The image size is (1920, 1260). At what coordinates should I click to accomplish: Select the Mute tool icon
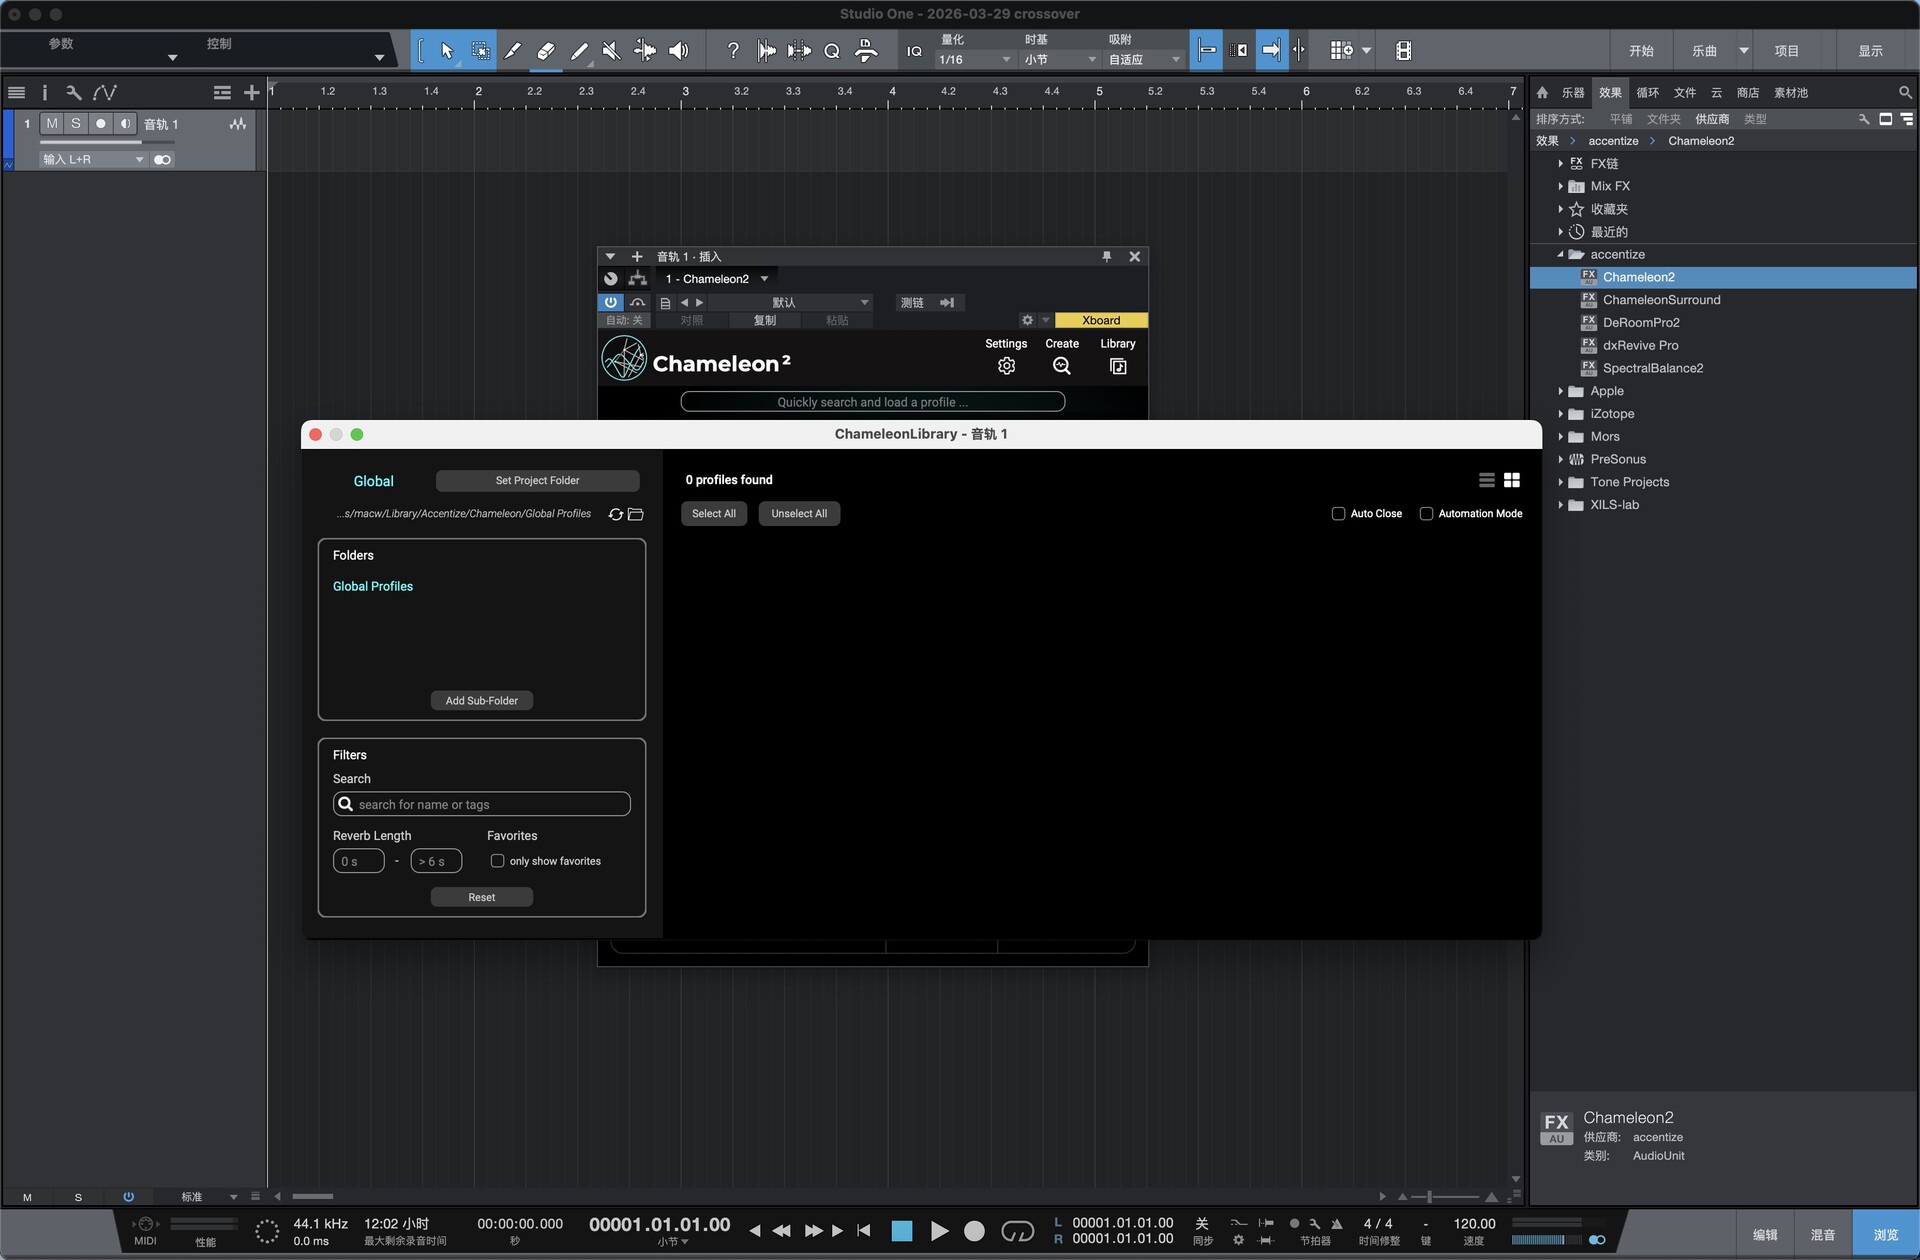coord(611,51)
